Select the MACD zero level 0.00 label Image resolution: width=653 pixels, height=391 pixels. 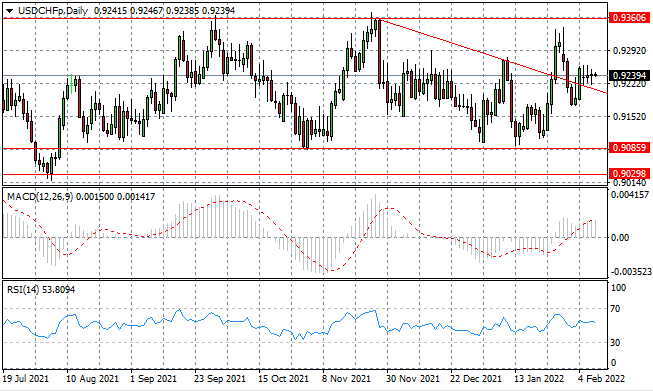coord(620,238)
